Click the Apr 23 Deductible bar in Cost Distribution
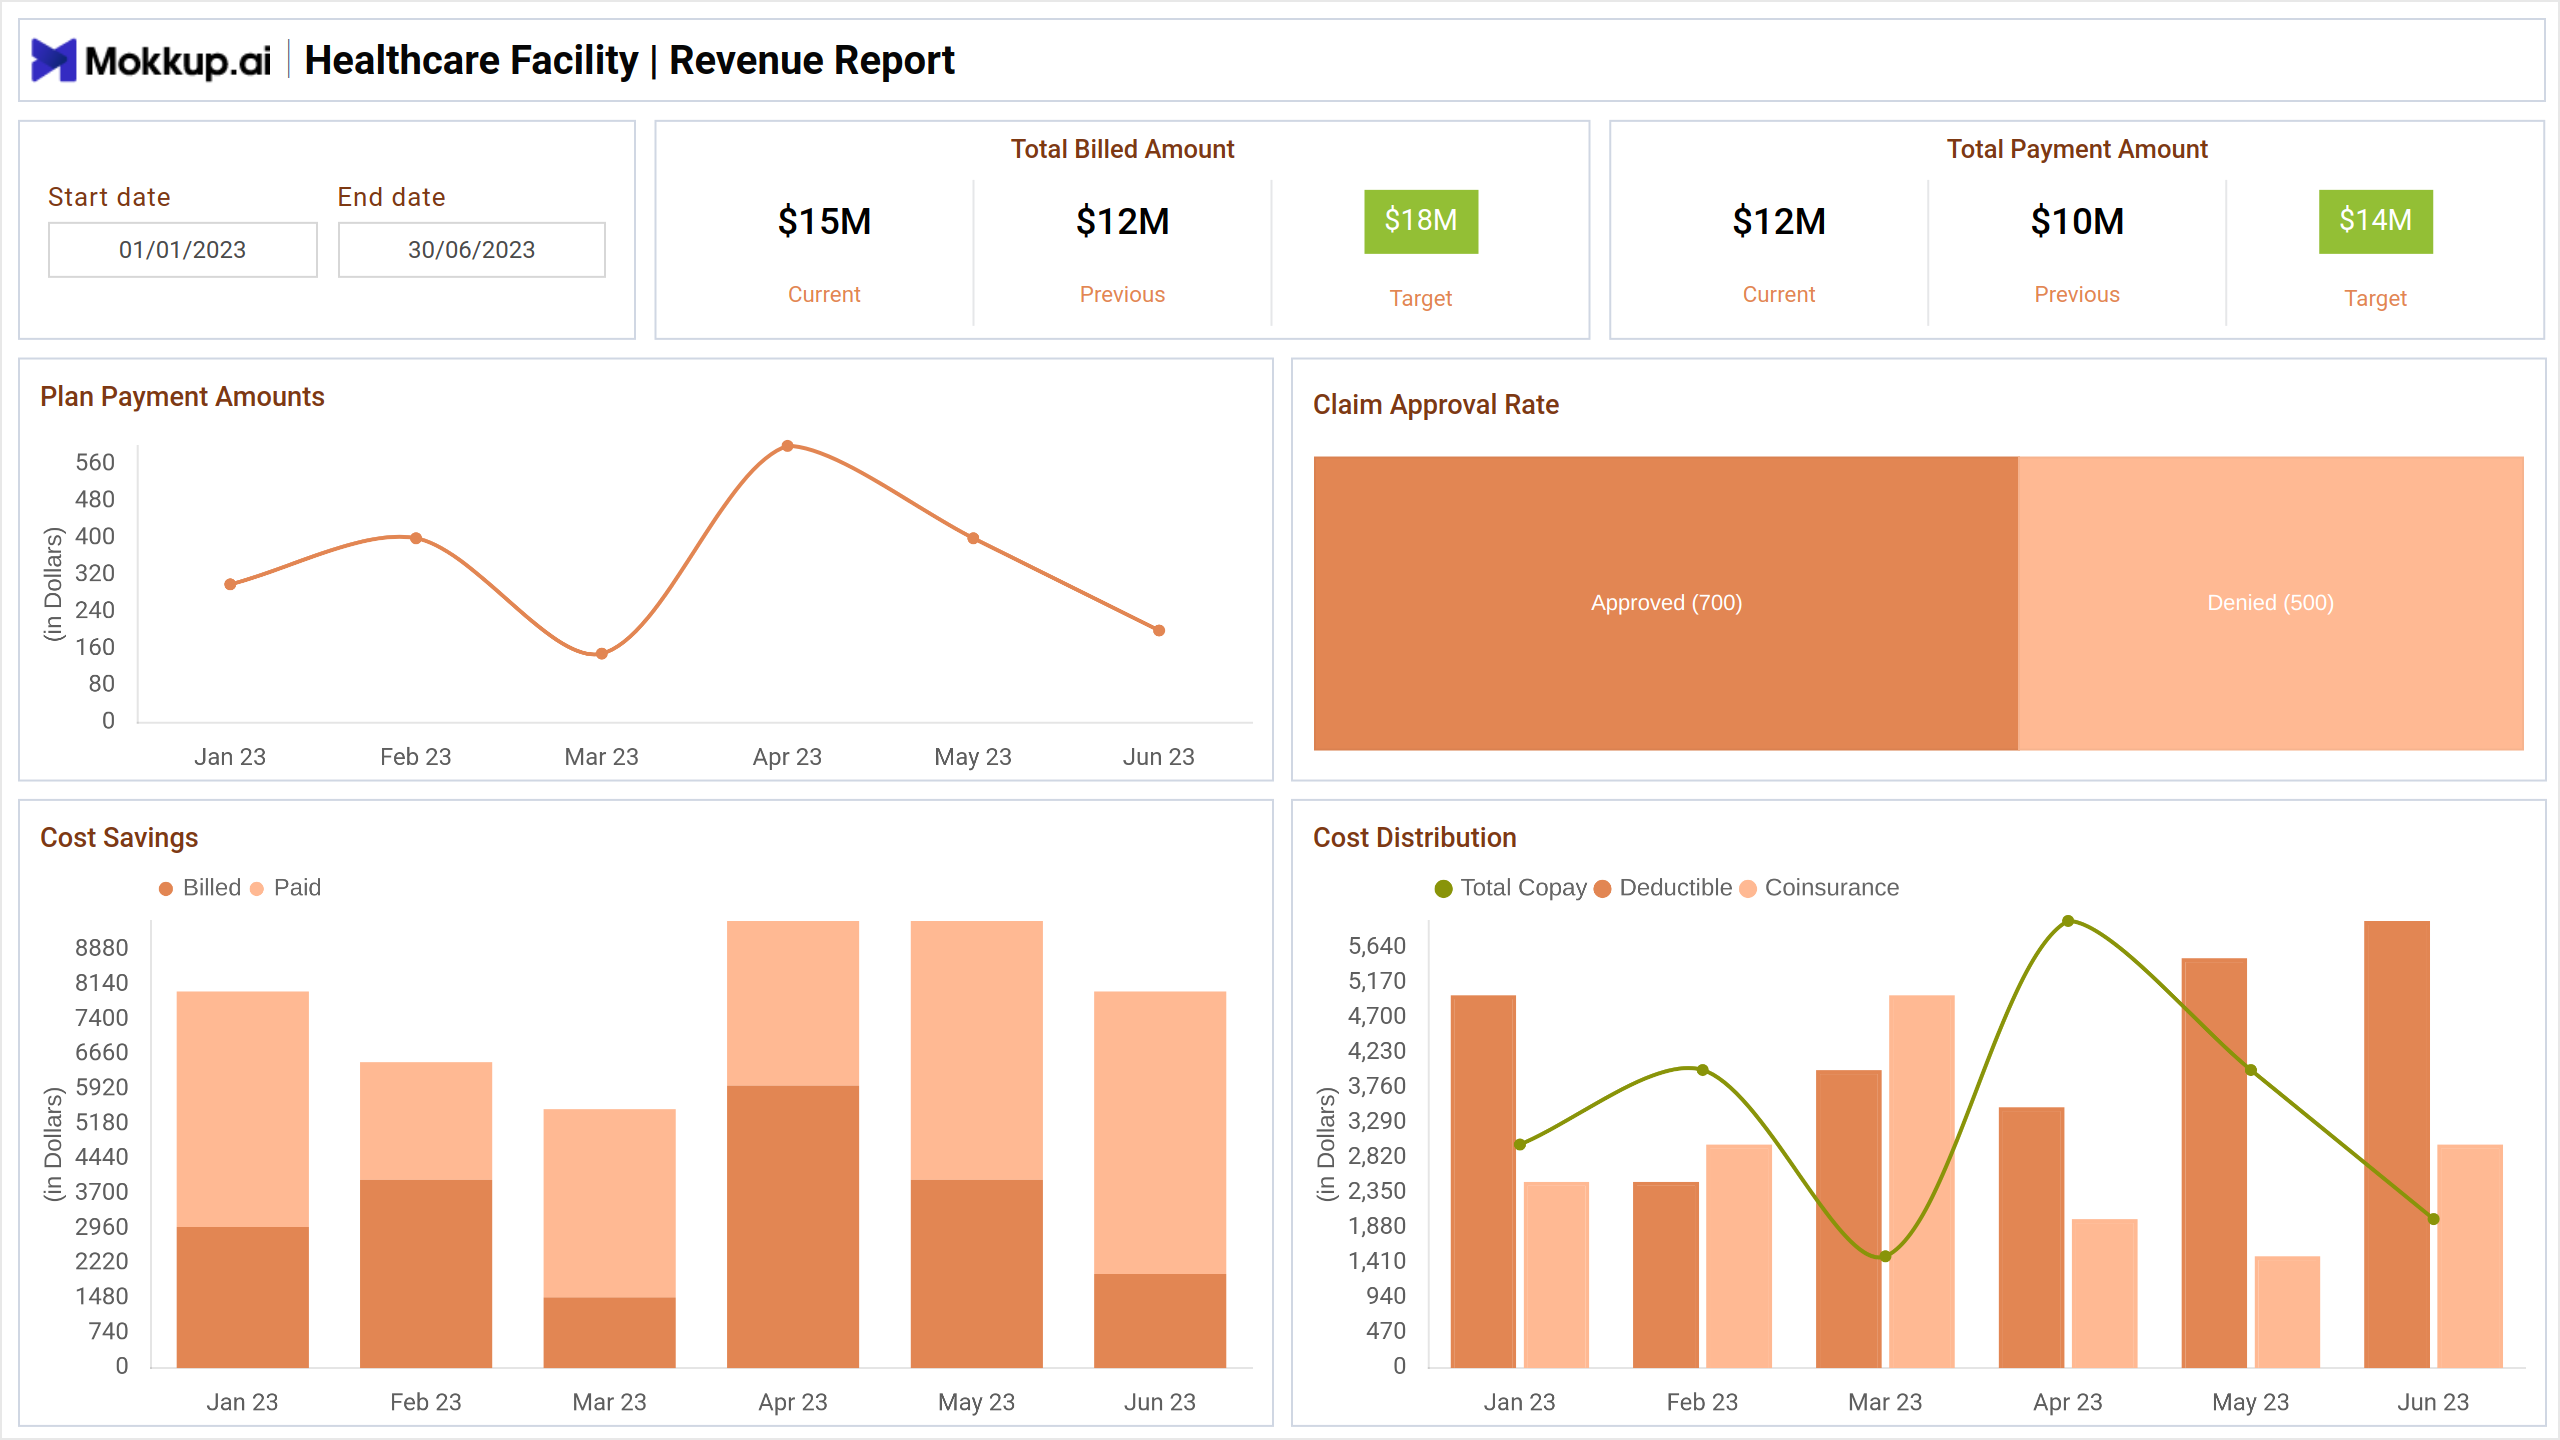The height and width of the screenshot is (1440, 2560). click(2032, 1237)
